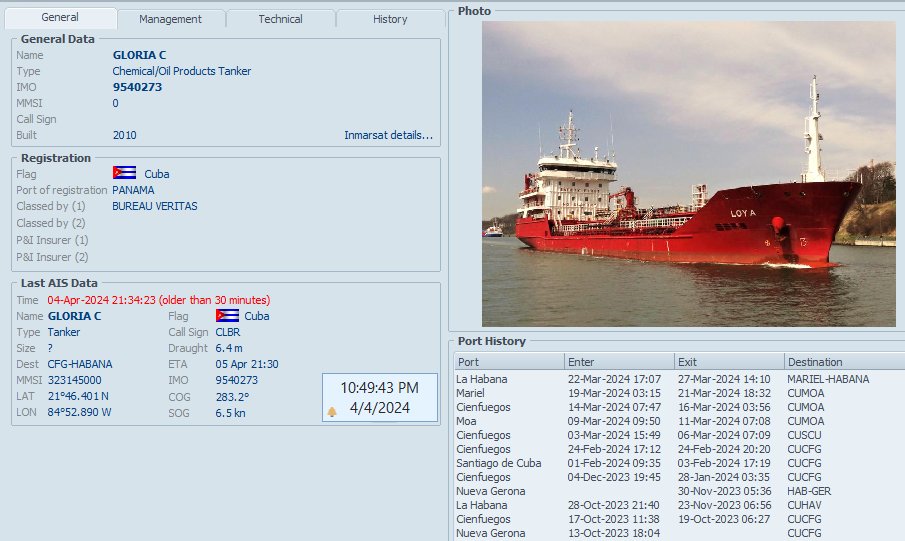Select IMO number 9540273 in General Data
The image size is (905, 541).
coord(137,87)
